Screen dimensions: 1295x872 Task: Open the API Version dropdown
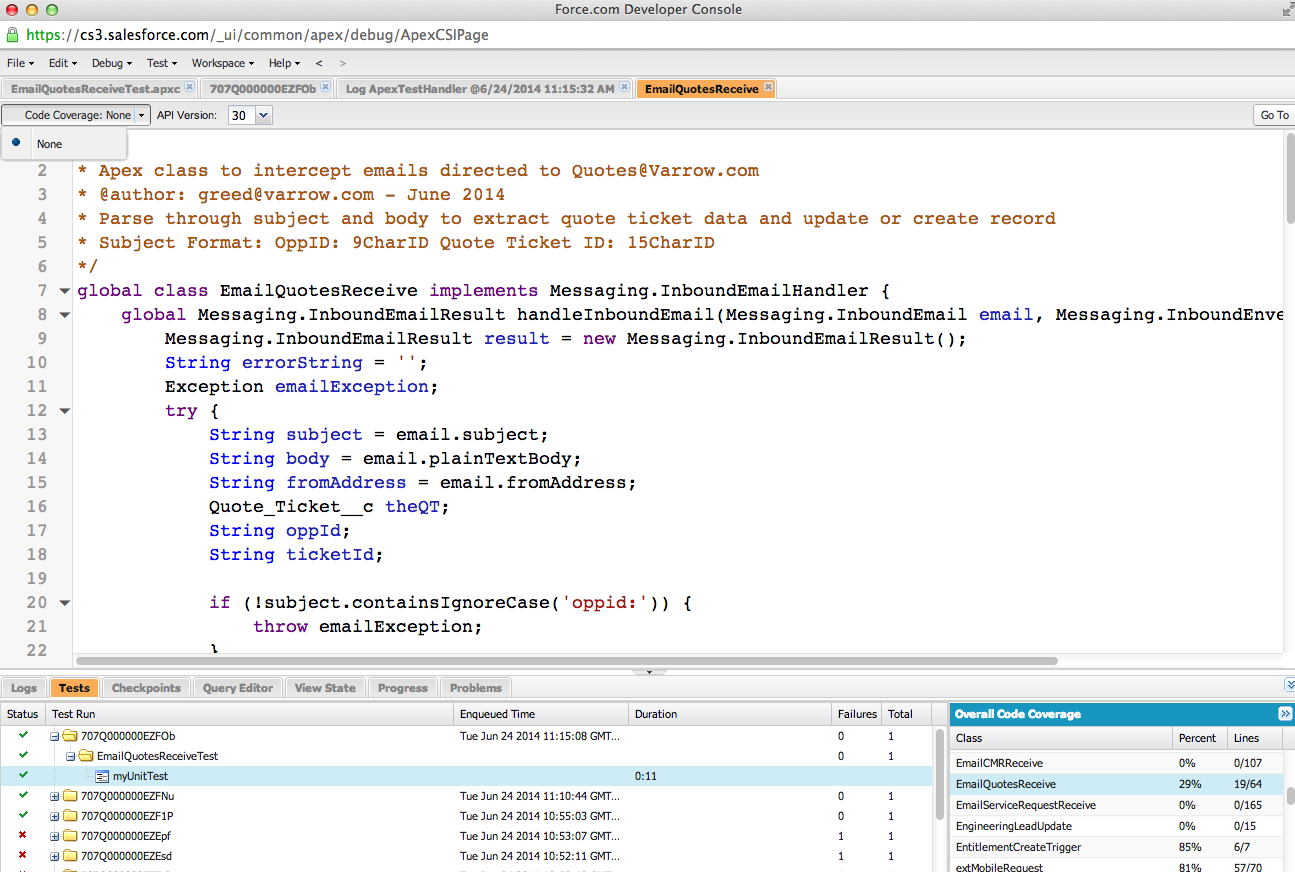262,115
